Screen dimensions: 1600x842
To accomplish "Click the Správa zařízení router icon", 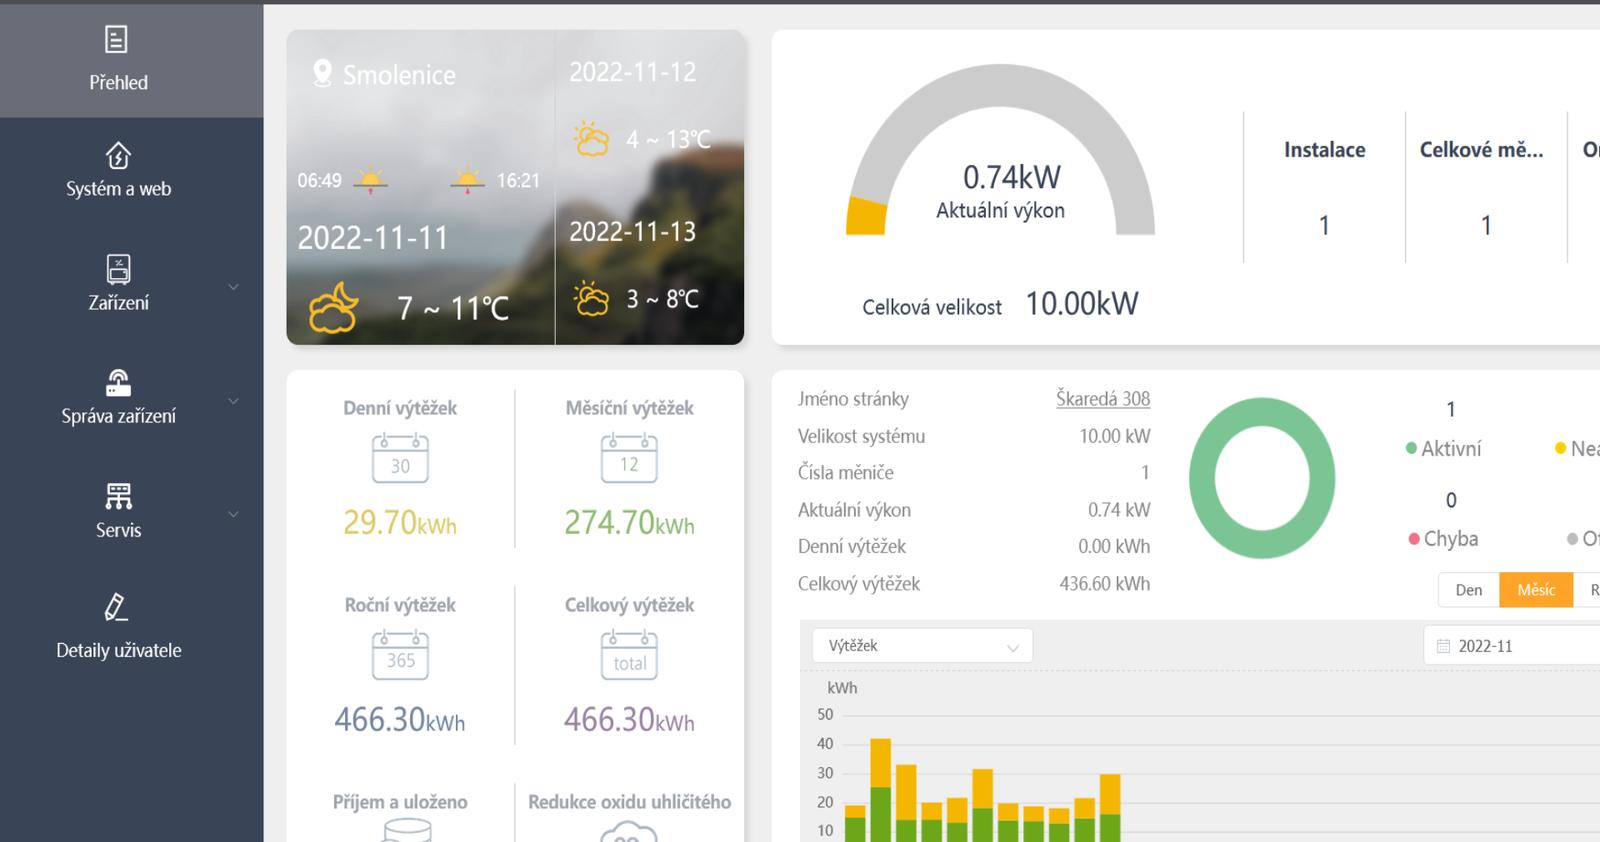I will point(118,383).
